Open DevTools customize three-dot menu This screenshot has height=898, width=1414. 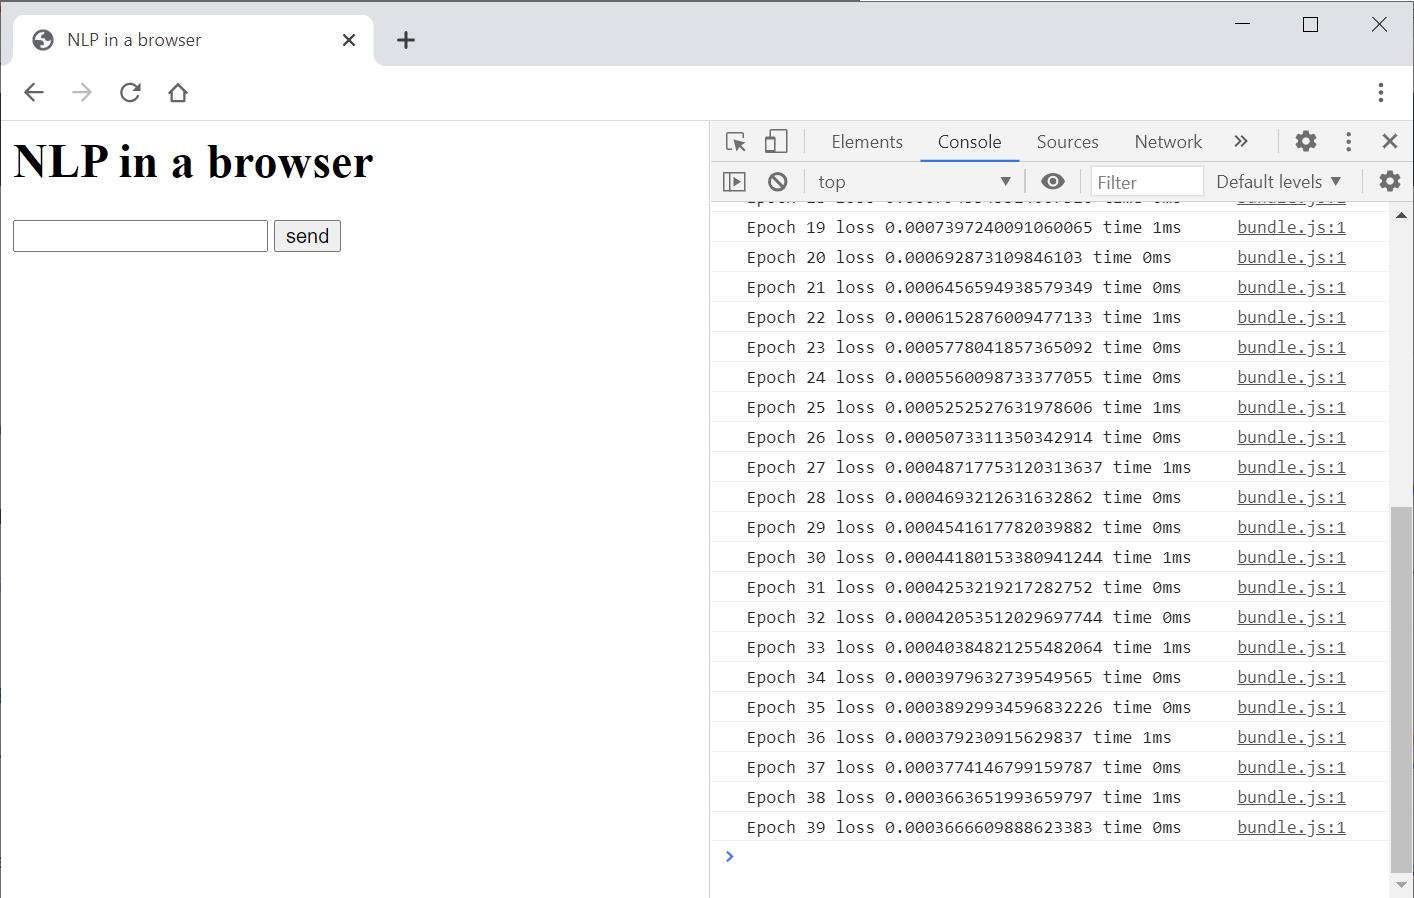[x=1348, y=142]
